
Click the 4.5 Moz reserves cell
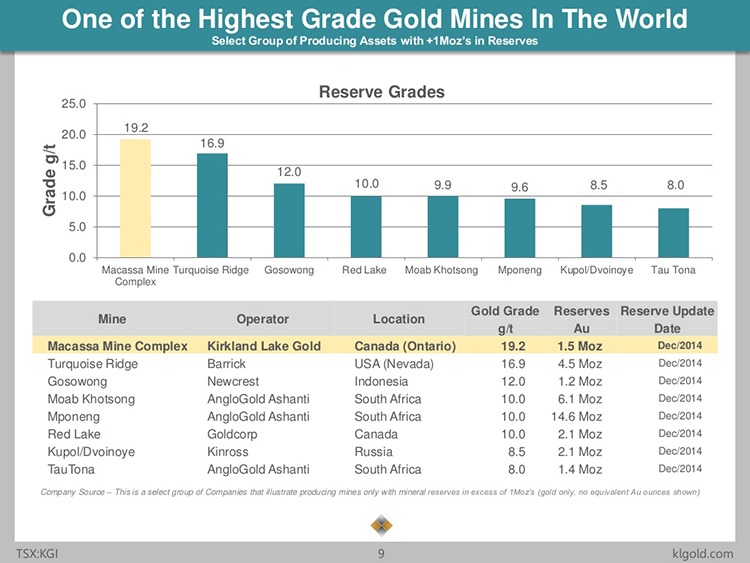[580, 364]
